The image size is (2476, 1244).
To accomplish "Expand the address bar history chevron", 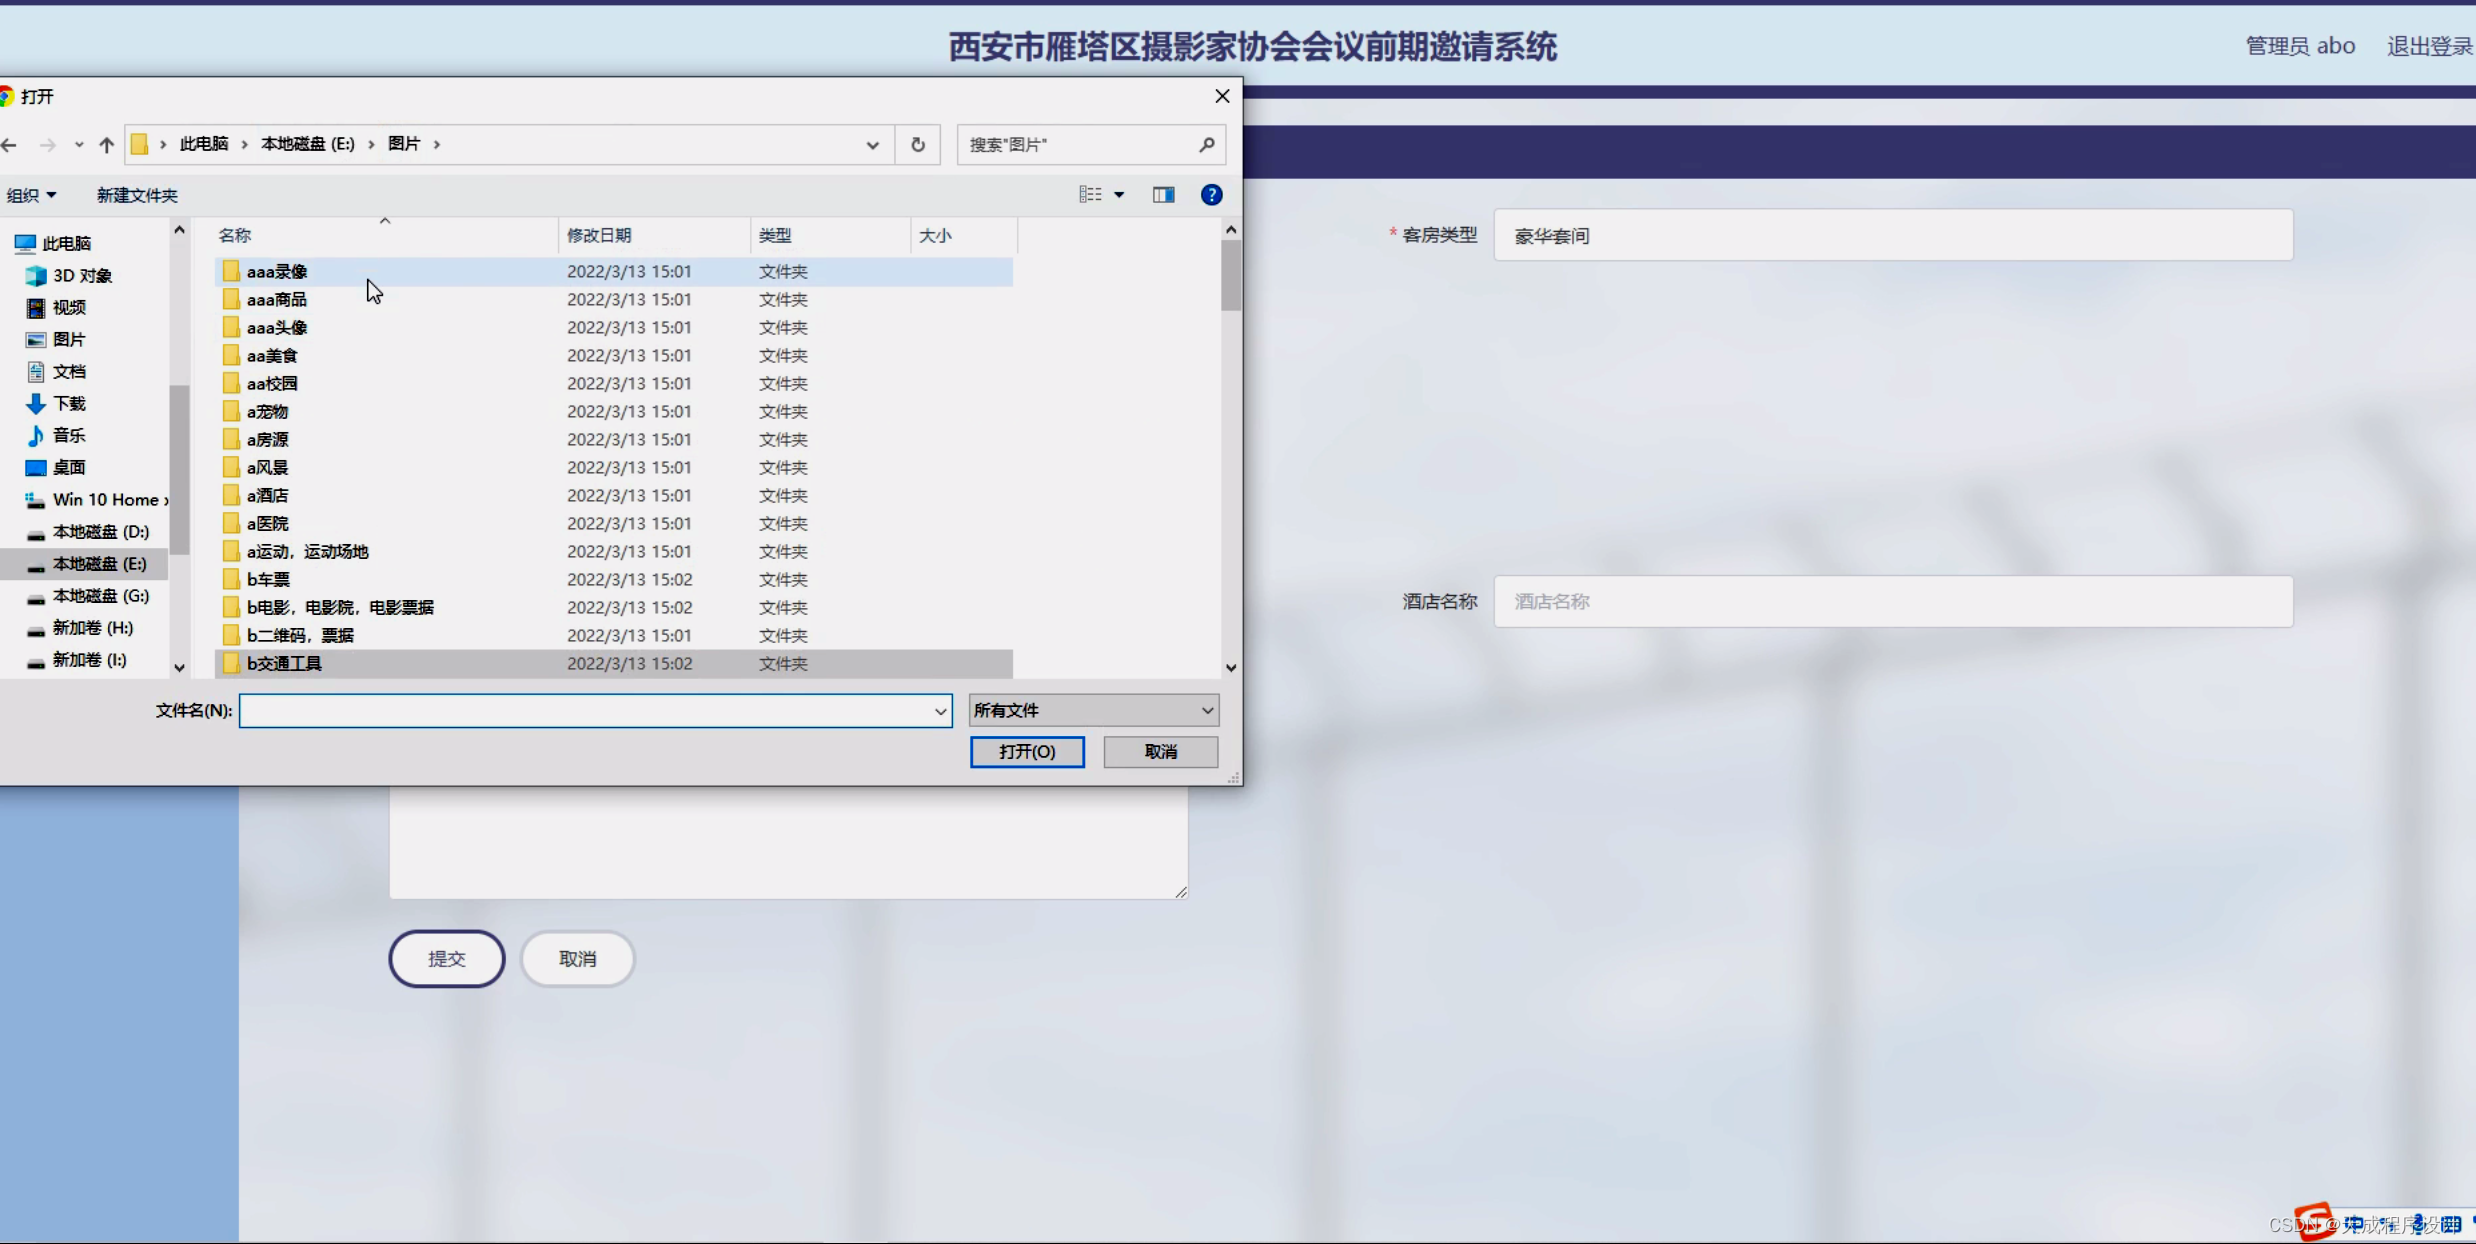I will pos(871,144).
